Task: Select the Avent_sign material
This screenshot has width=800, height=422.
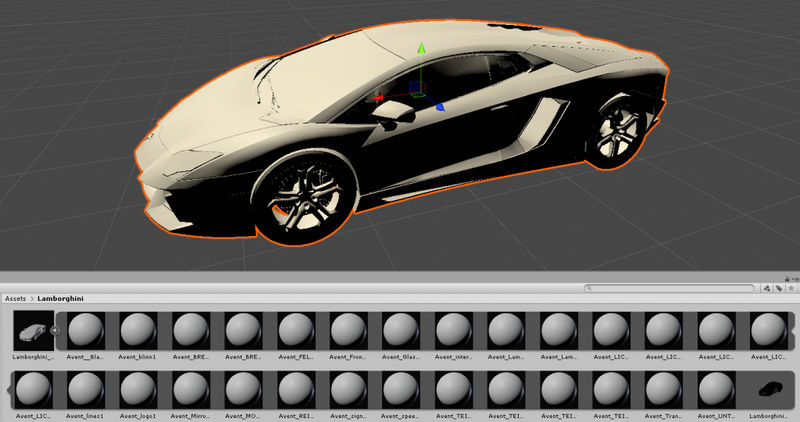Action: point(349,390)
